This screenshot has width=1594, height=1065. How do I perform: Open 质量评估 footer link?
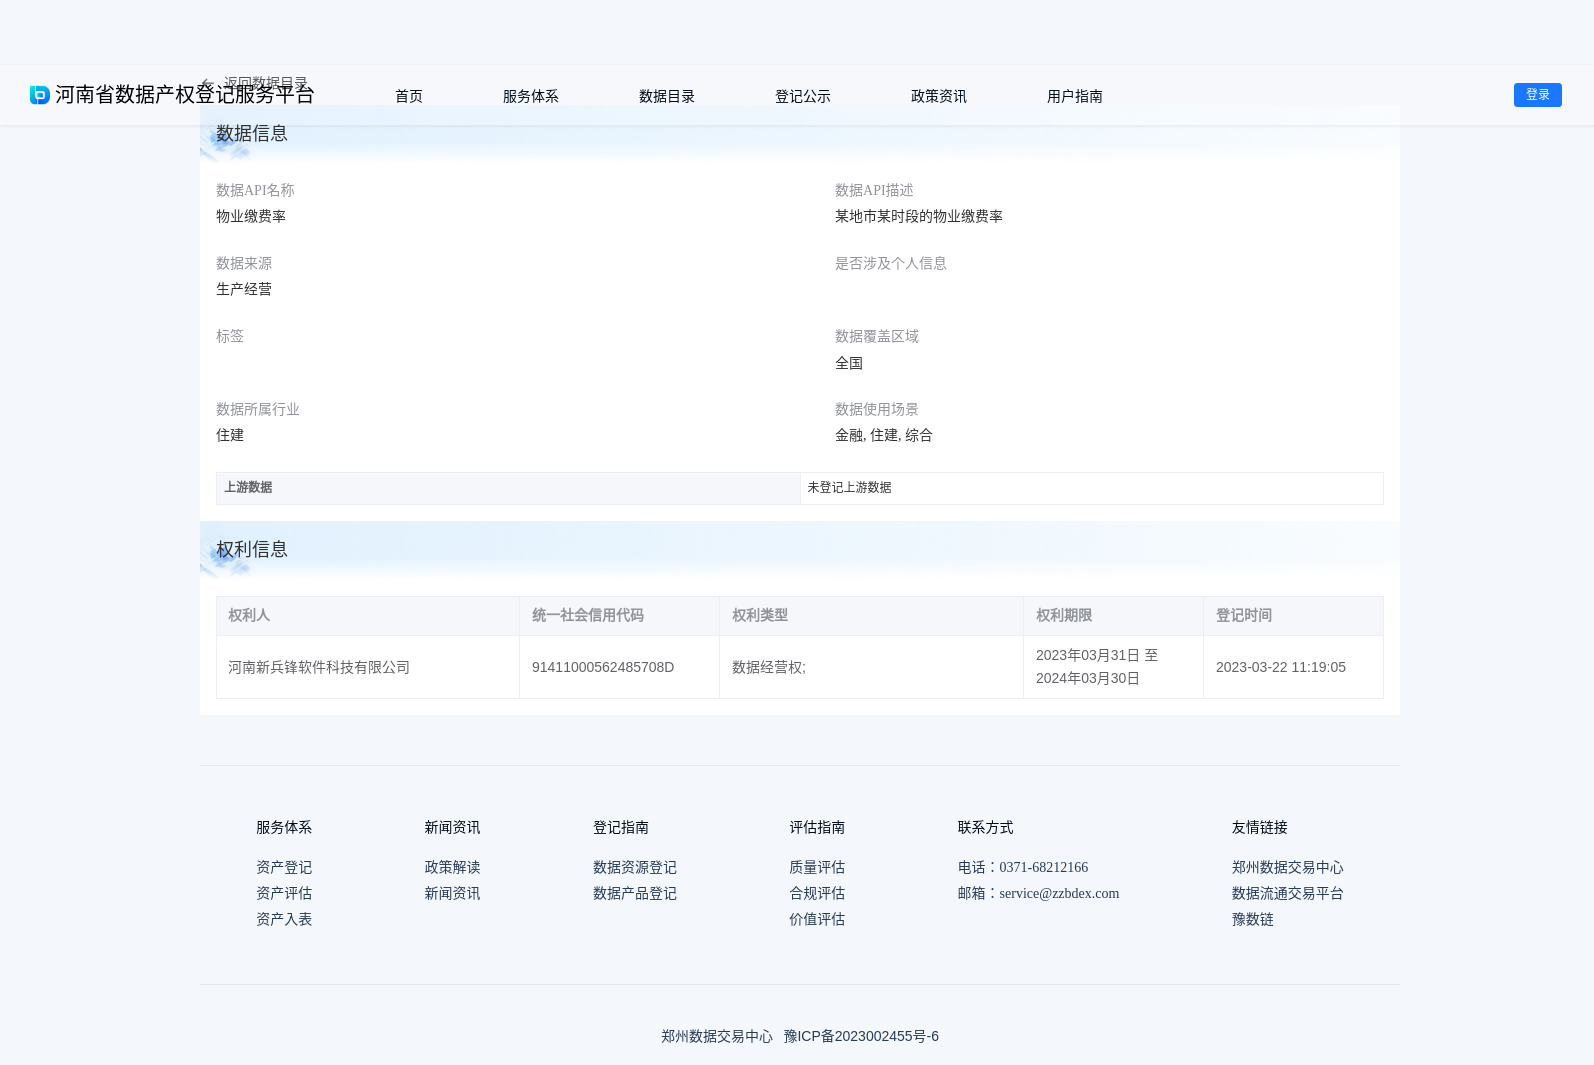point(817,867)
